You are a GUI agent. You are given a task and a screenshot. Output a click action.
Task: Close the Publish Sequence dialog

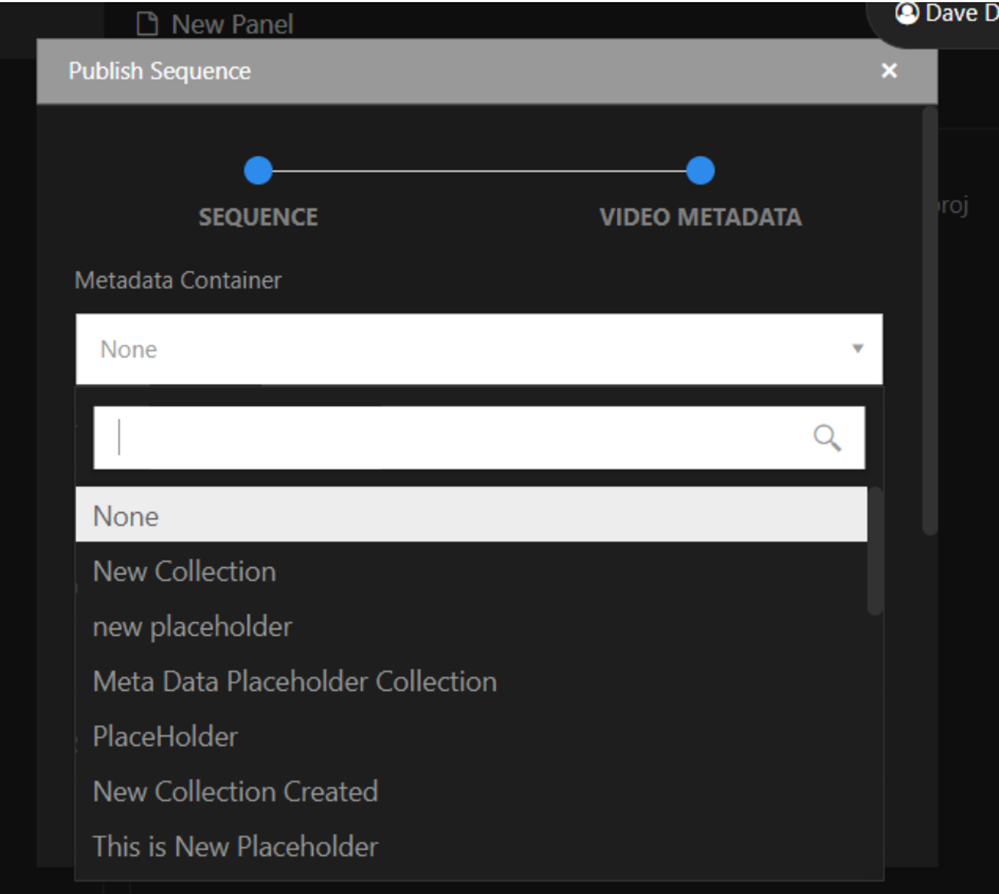coord(889,71)
